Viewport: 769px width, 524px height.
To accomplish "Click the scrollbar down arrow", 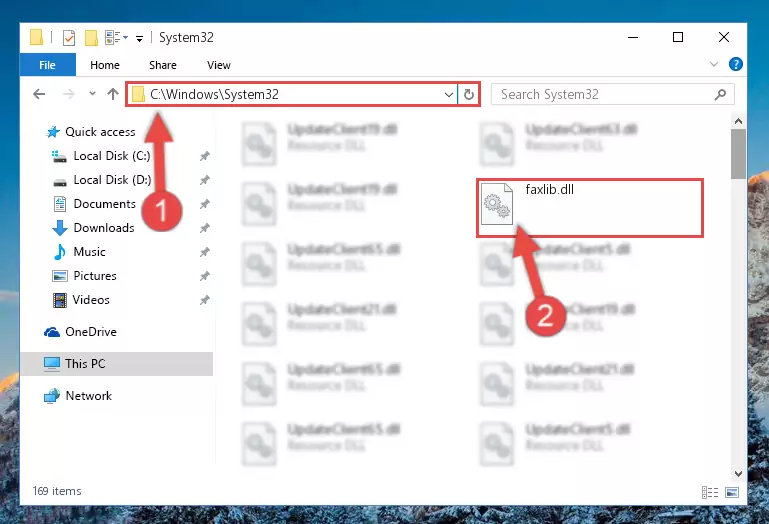I will point(738,473).
